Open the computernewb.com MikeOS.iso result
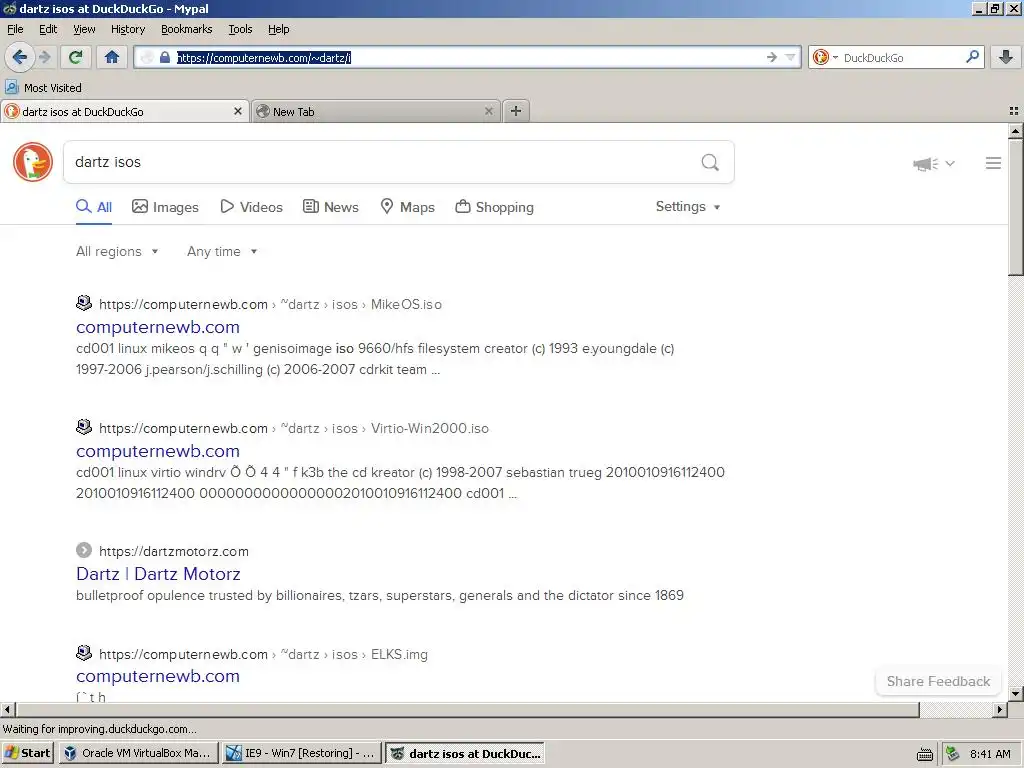This screenshot has height=768, width=1024. (157, 327)
